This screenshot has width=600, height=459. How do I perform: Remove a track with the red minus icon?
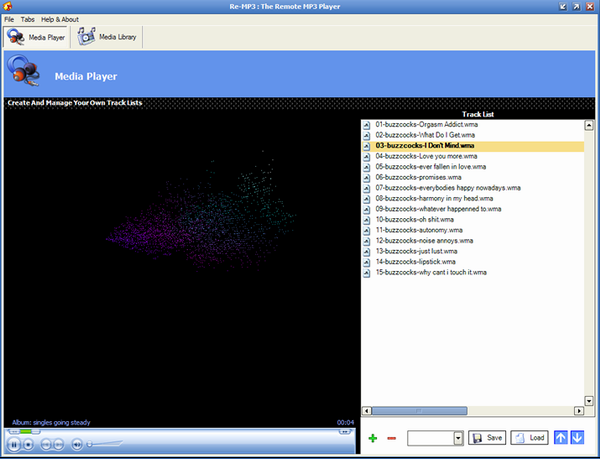coord(391,438)
